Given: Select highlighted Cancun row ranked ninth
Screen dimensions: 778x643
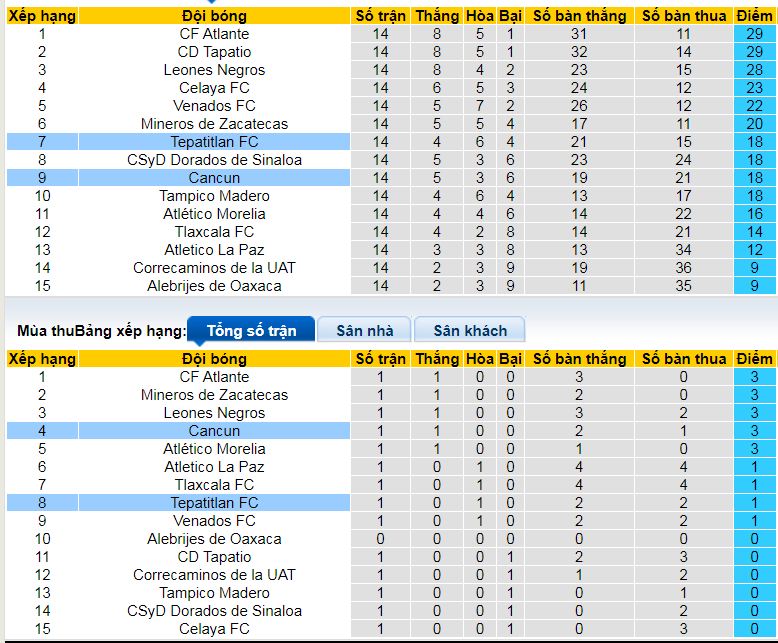Looking at the screenshot, I should tap(178, 178).
